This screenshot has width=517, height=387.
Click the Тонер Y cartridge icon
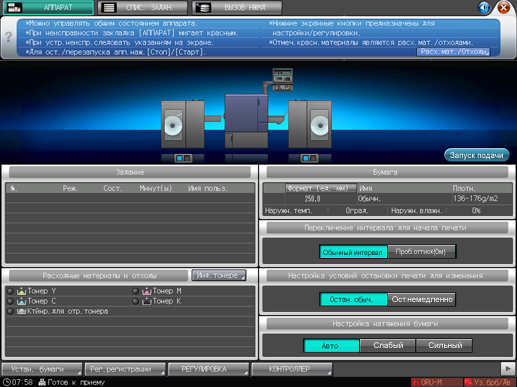tap(22, 291)
